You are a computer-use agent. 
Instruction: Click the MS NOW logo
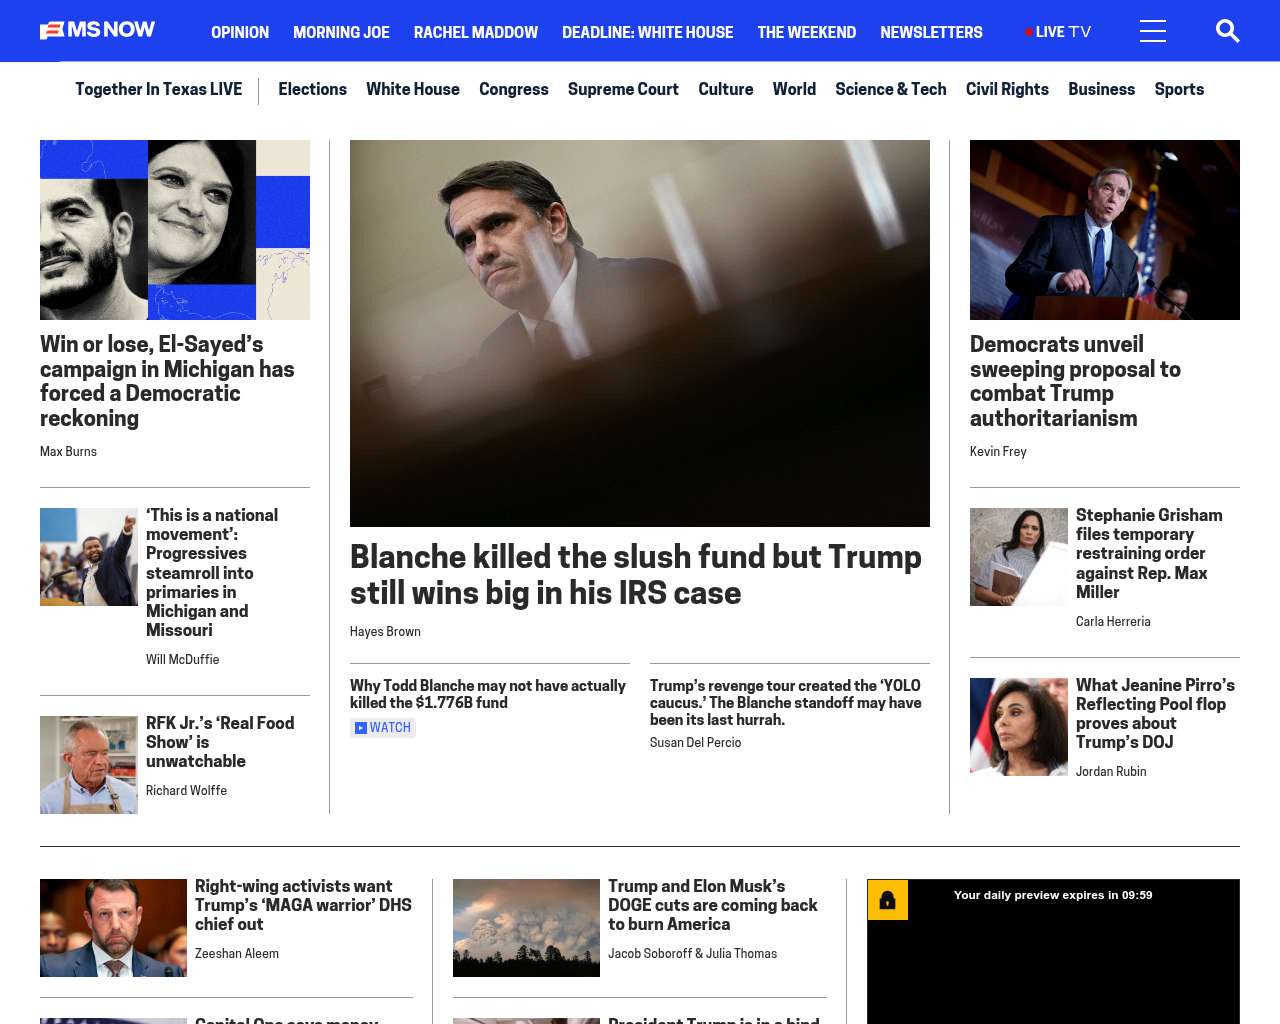(97, 30)
